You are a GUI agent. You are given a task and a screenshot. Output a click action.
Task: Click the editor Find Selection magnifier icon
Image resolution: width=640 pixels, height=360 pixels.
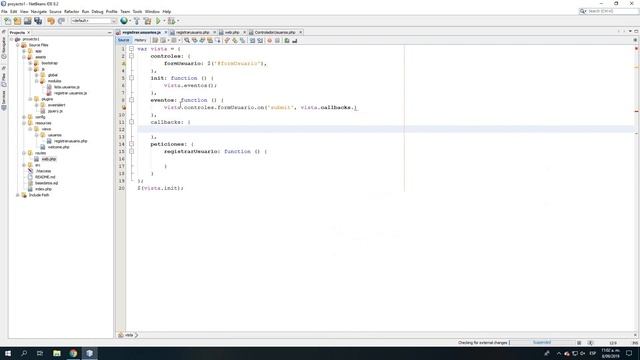(187, 40)
